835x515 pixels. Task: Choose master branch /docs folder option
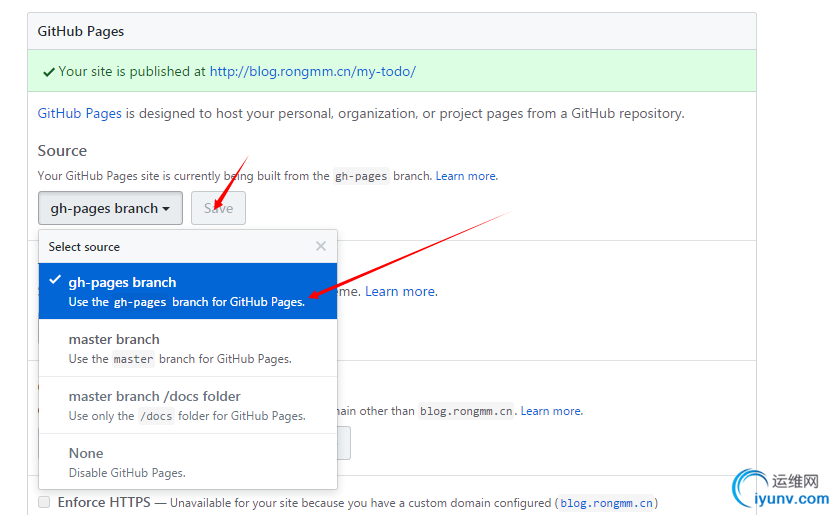pyautogui.click(x=188, y=405)
